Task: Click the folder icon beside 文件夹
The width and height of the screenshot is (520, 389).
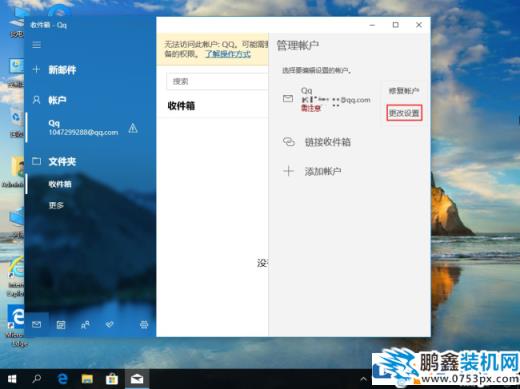Action: [x=36, y=162]
